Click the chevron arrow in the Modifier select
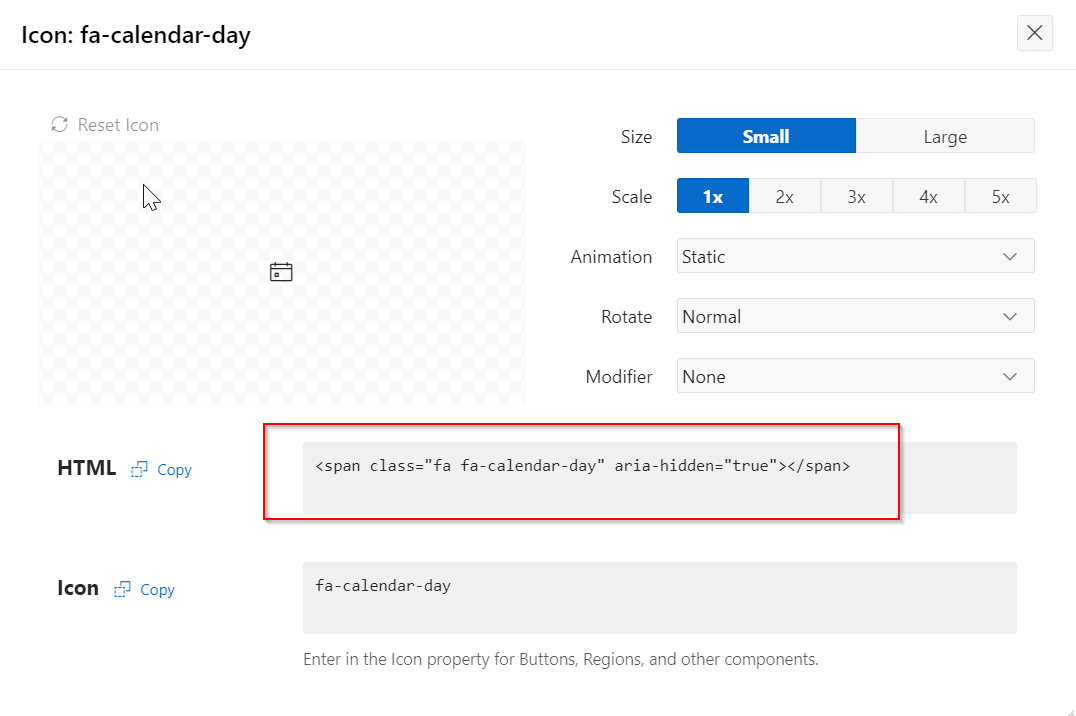This screenshot has height=716, width=1076. [x=1009, y=376]
